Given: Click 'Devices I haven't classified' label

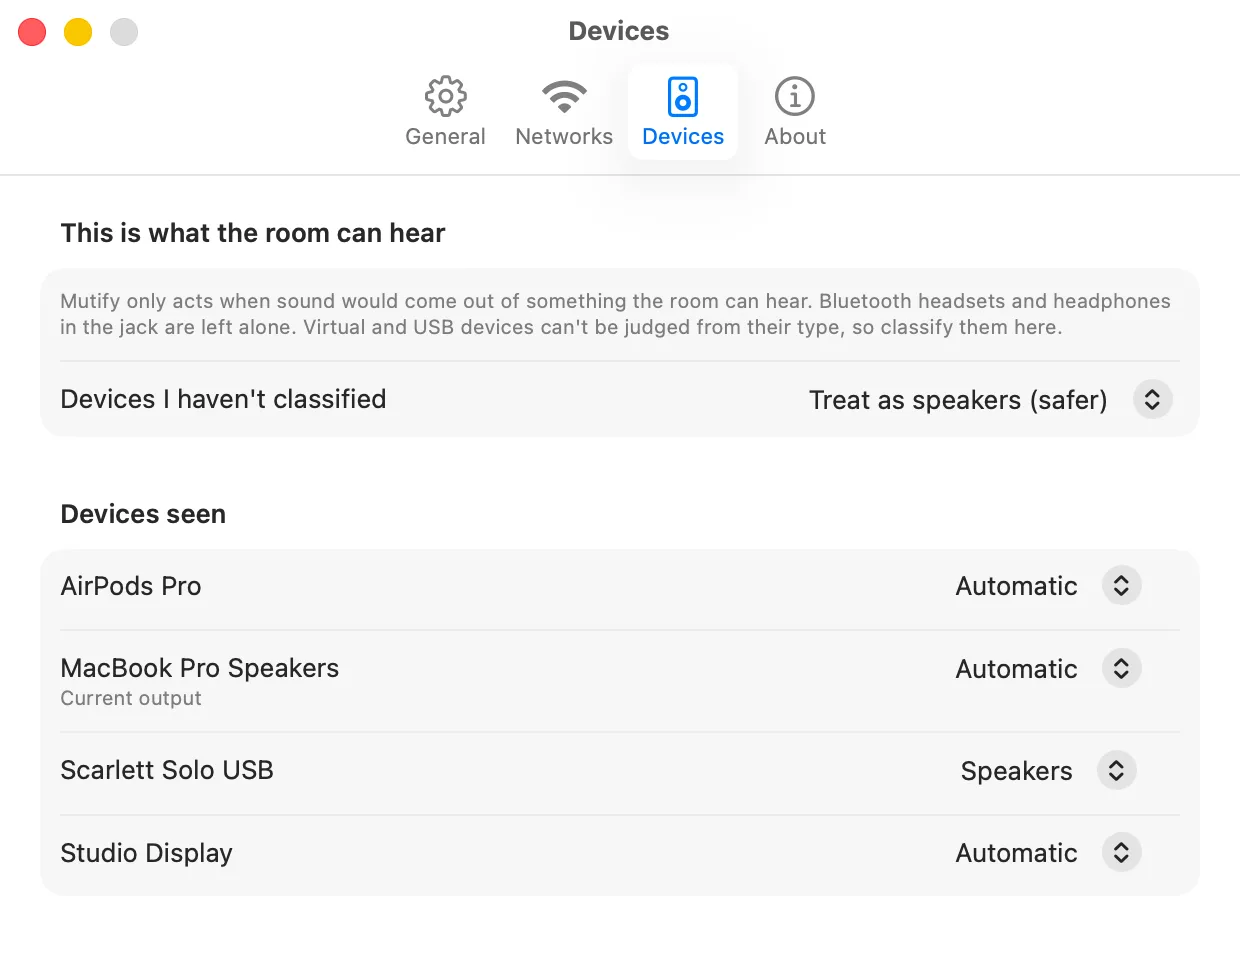Looking at the screenshot, I should pos(223,399).
